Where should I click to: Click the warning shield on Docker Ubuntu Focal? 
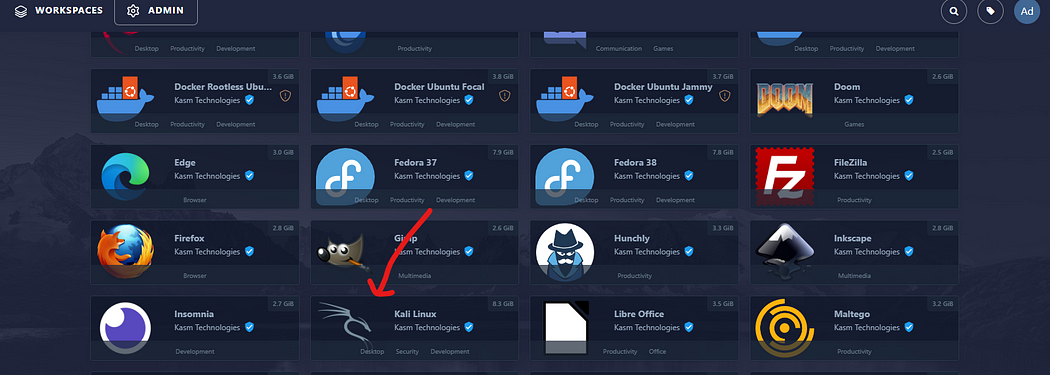click(504, 96)
